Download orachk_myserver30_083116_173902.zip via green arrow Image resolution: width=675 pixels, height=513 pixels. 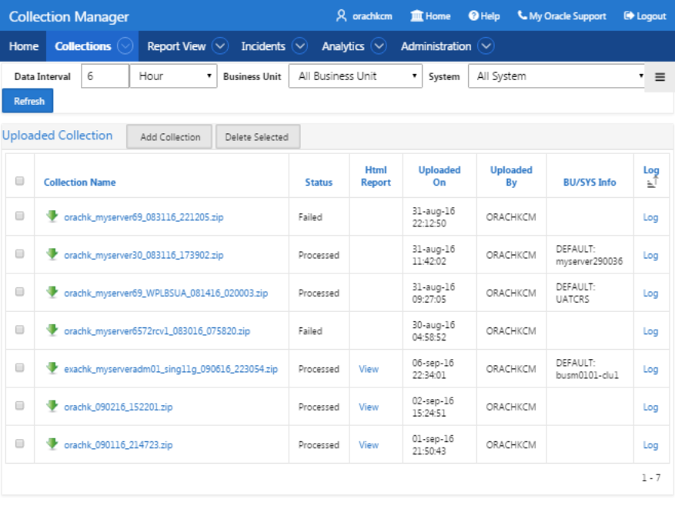[x=52, y=254]
